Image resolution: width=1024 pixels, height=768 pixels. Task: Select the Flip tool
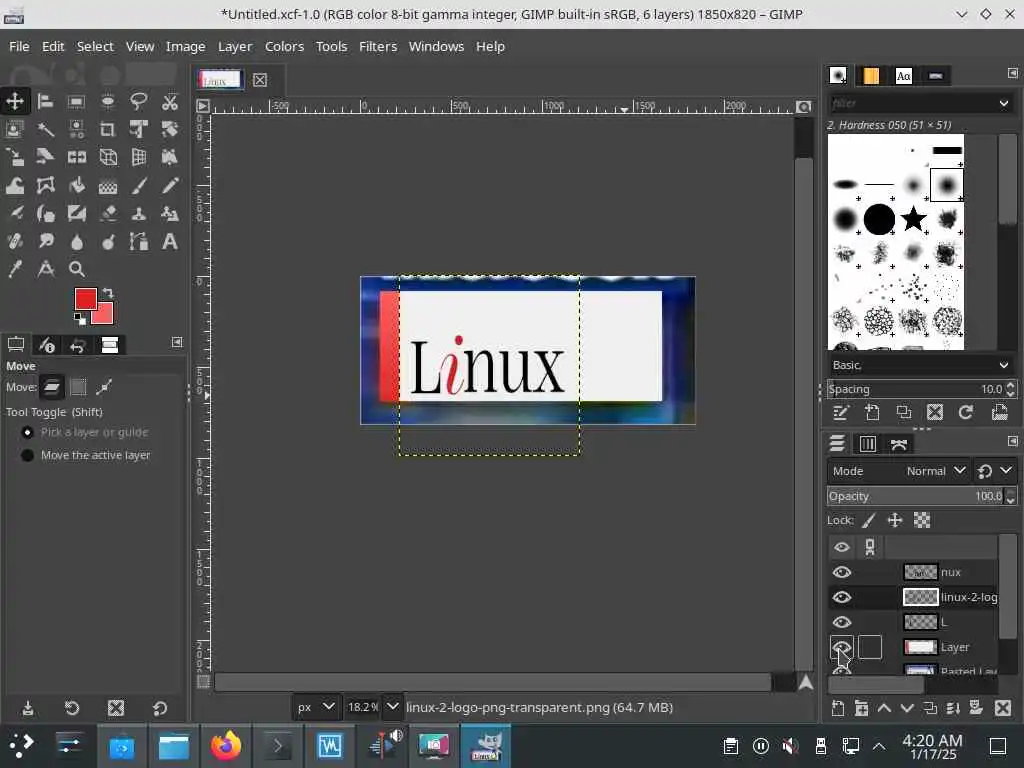pyautogui.click(x=76, y=157)
